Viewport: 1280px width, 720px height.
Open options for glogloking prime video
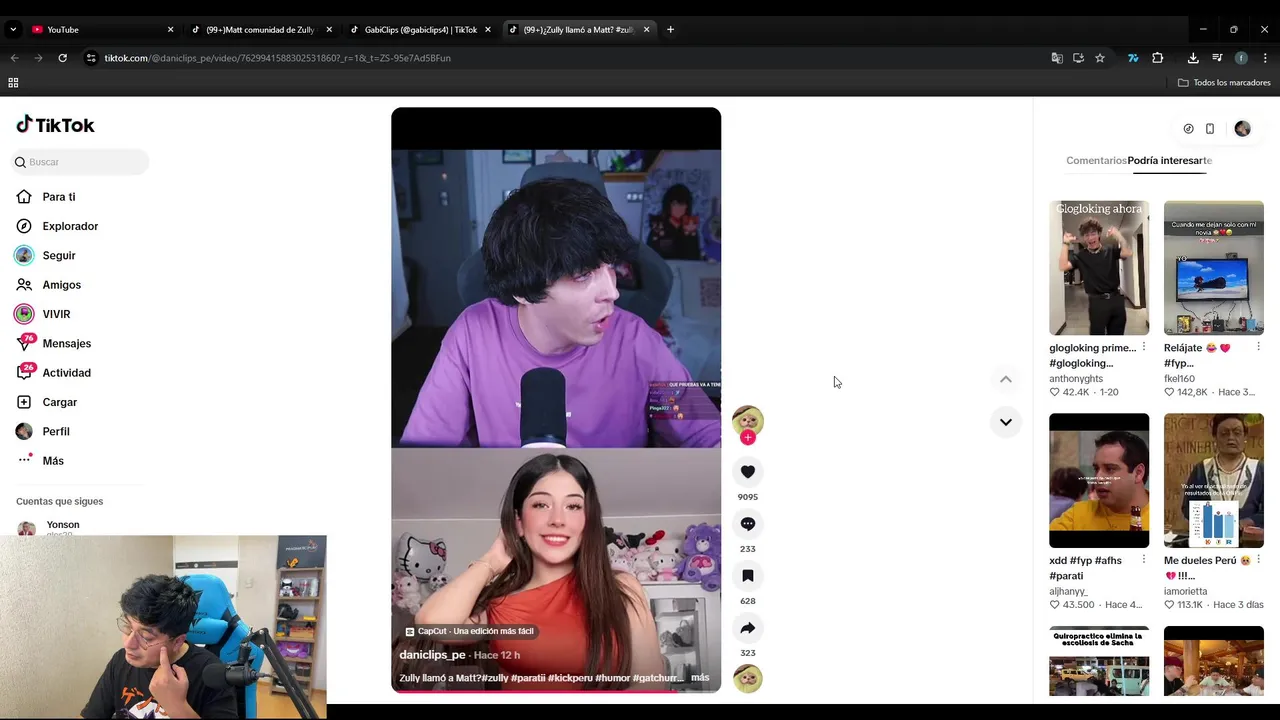(1144, 347)
